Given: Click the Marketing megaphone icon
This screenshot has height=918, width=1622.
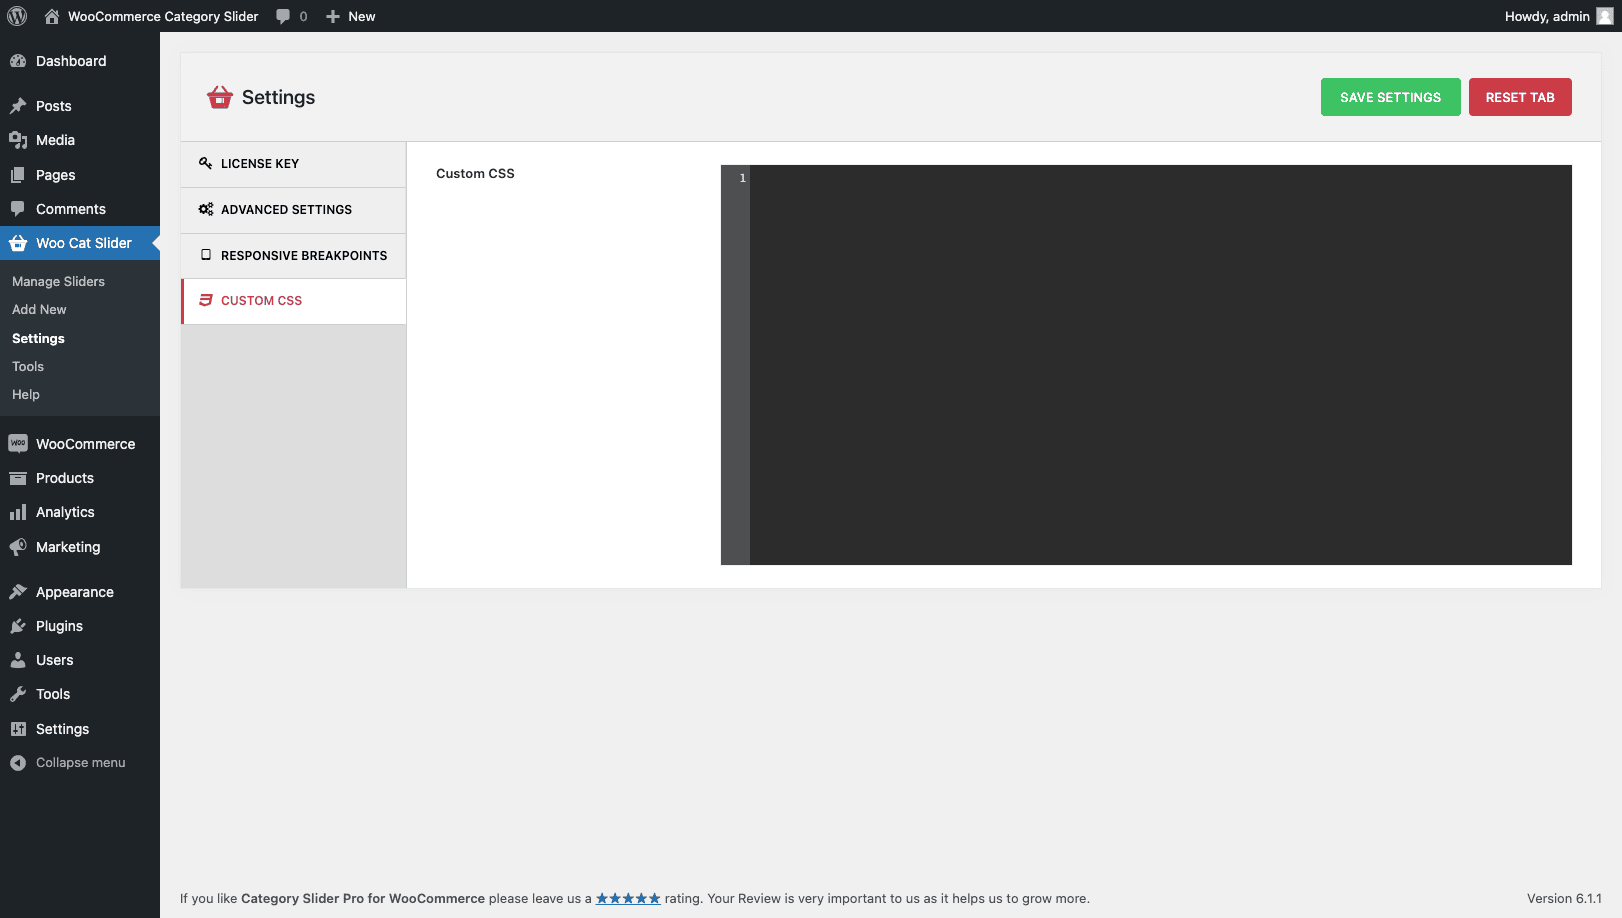Looking at the screenshot, I should coord(18,547).
